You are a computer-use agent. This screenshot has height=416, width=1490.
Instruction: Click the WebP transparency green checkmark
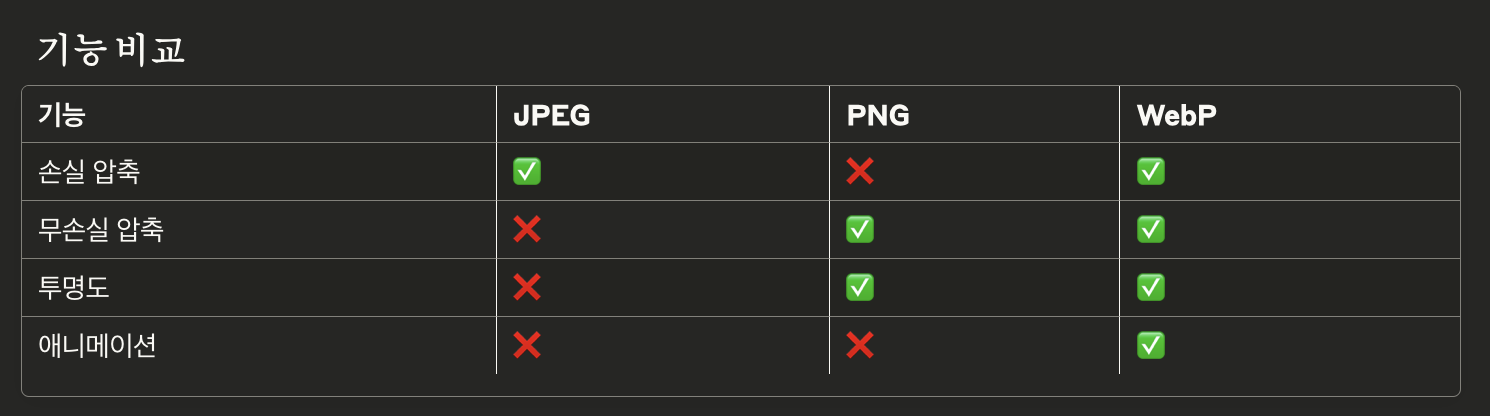(x=1151, y=288)
